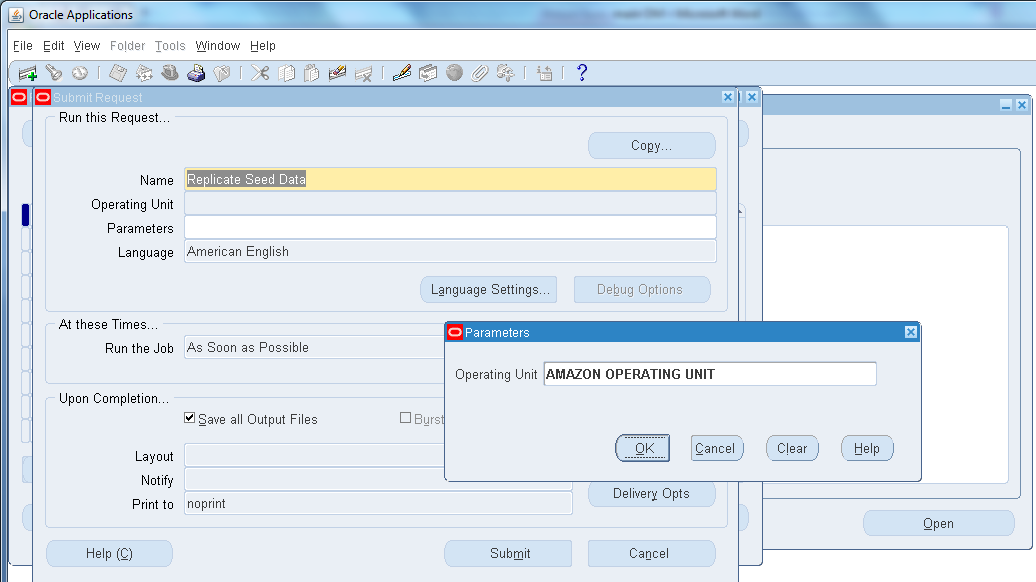Click the Oracle icon in Parameters title bar
Screen dimensions: 1036x582
pos(455,332)
